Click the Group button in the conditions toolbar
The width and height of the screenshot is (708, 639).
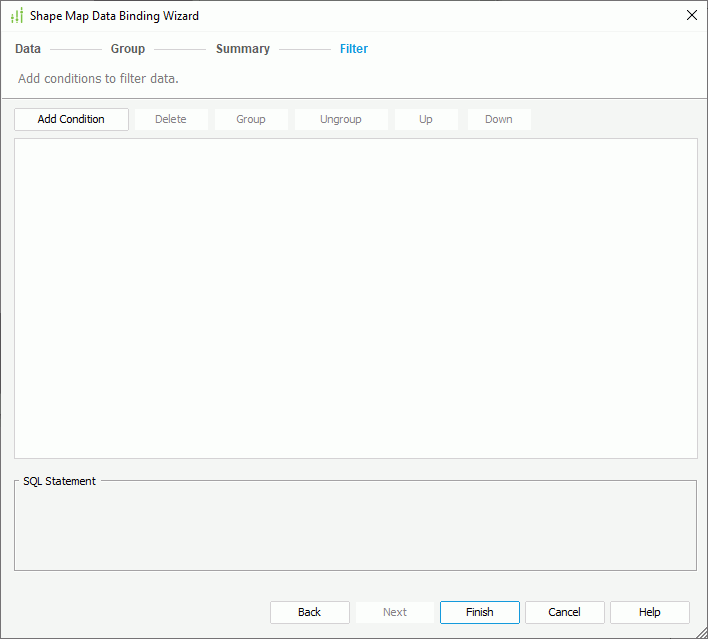[251, 119]
